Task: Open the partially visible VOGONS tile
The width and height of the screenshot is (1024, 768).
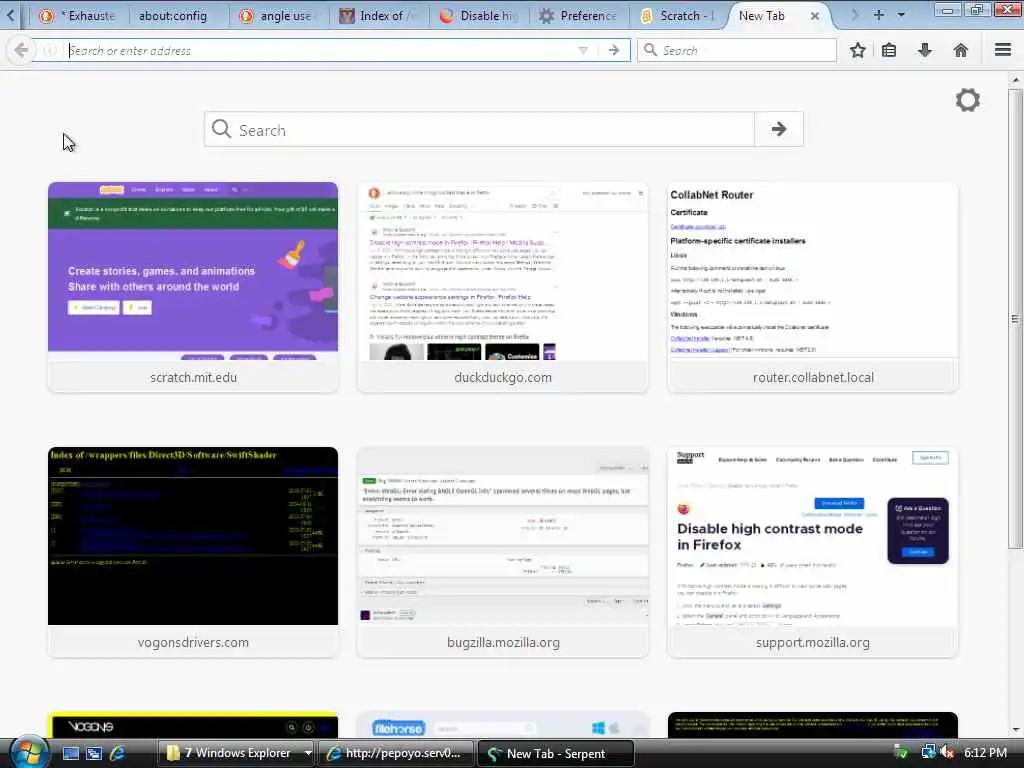Action: pyautogui.click(x=193, y=726)
